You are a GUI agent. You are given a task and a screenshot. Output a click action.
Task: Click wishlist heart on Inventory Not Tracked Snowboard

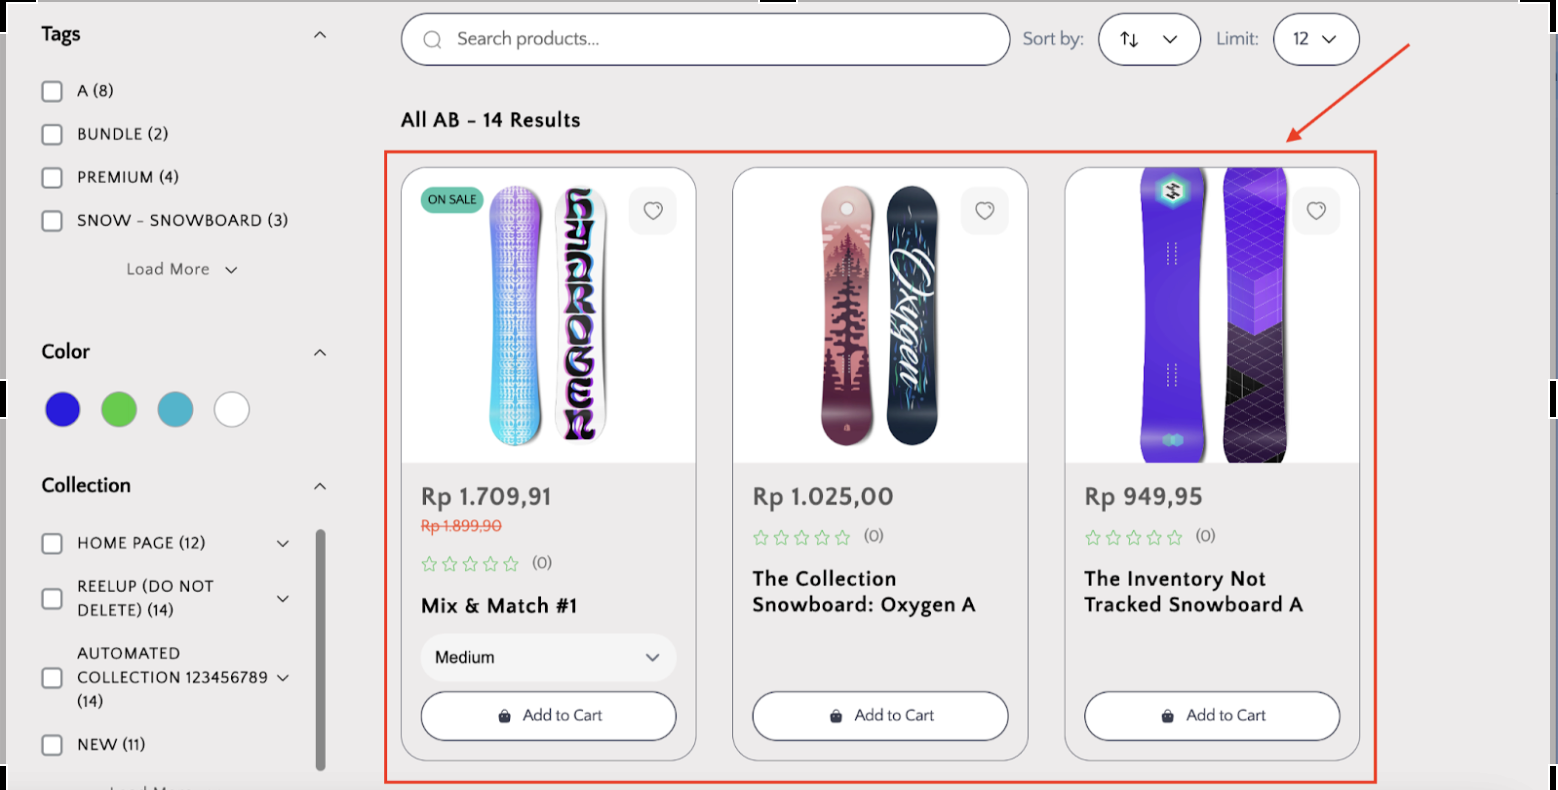pos(1316,211)
